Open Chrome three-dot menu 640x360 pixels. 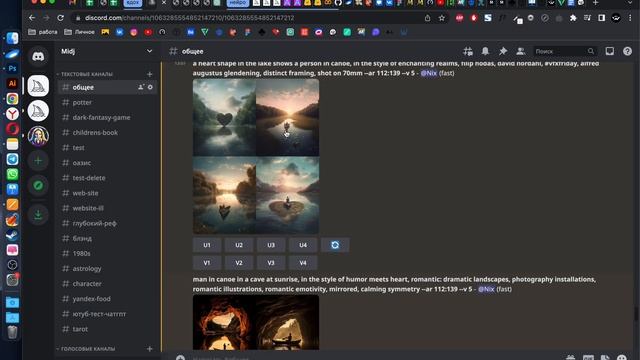[630, 18]
